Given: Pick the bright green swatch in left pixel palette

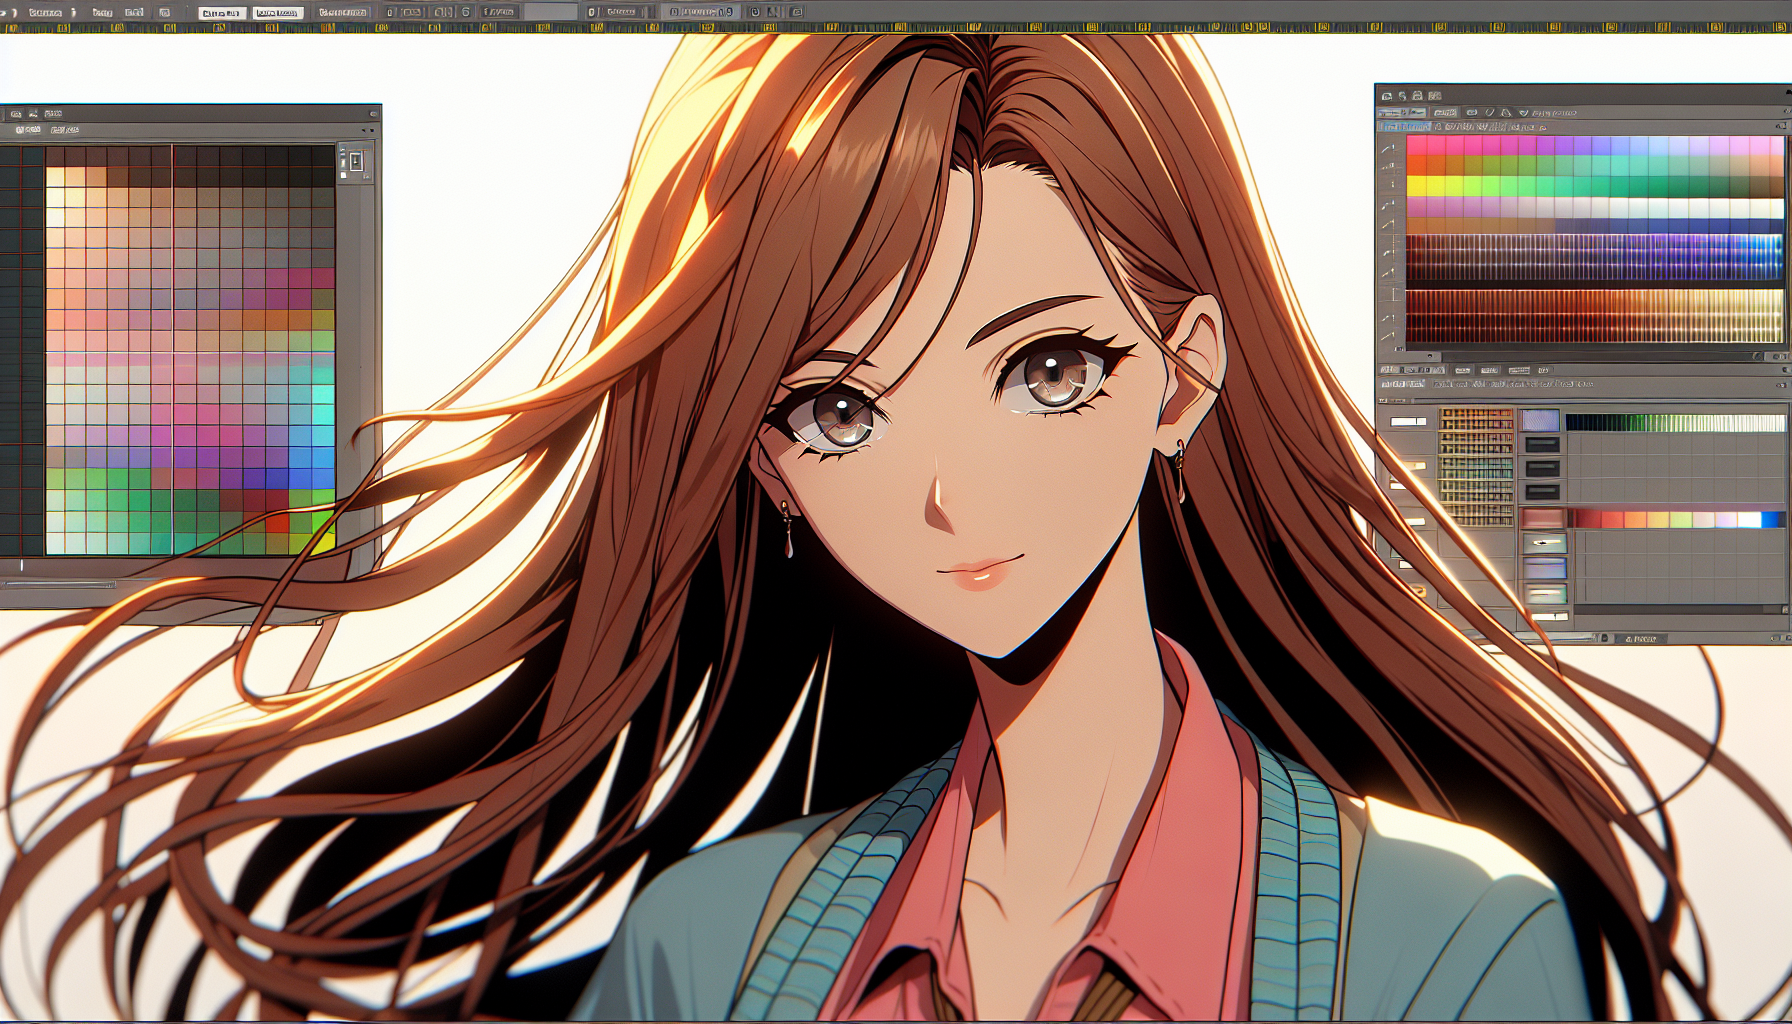Looking at the screenshot, I should pos(322,520).
